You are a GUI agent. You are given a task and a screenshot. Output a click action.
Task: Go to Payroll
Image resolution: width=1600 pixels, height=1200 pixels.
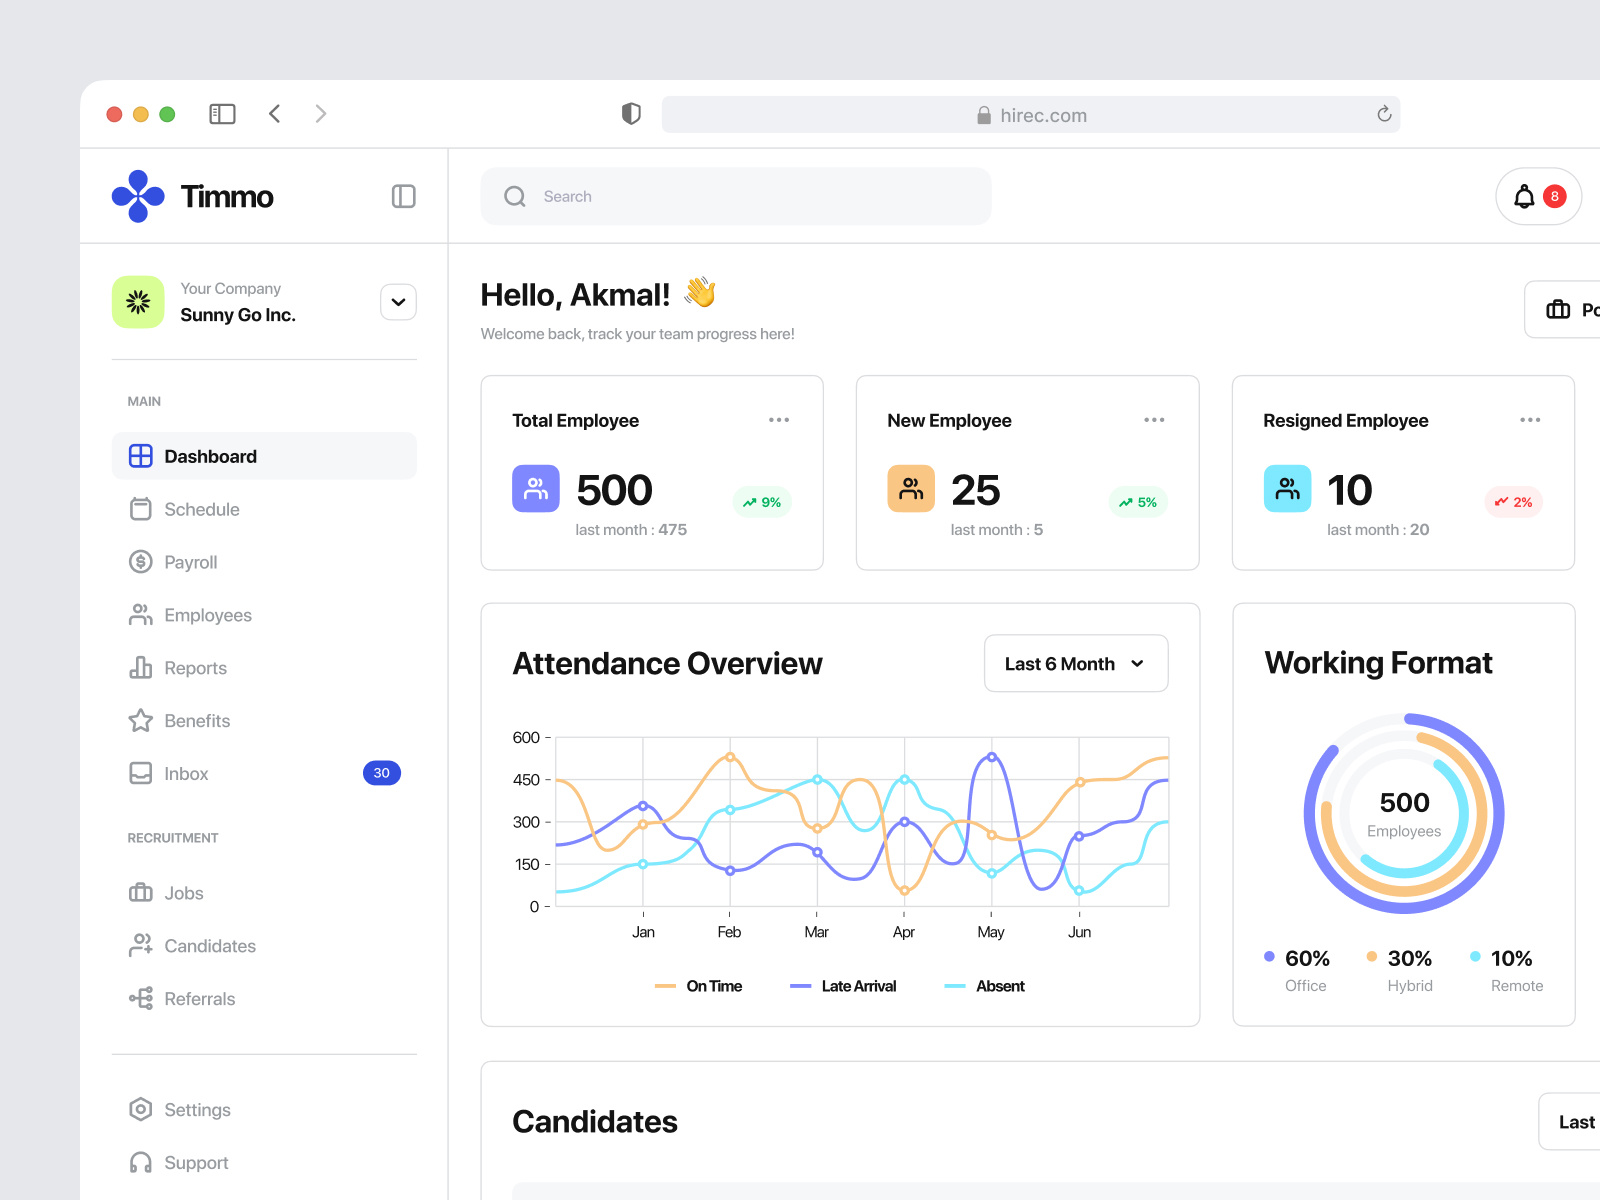264,562
